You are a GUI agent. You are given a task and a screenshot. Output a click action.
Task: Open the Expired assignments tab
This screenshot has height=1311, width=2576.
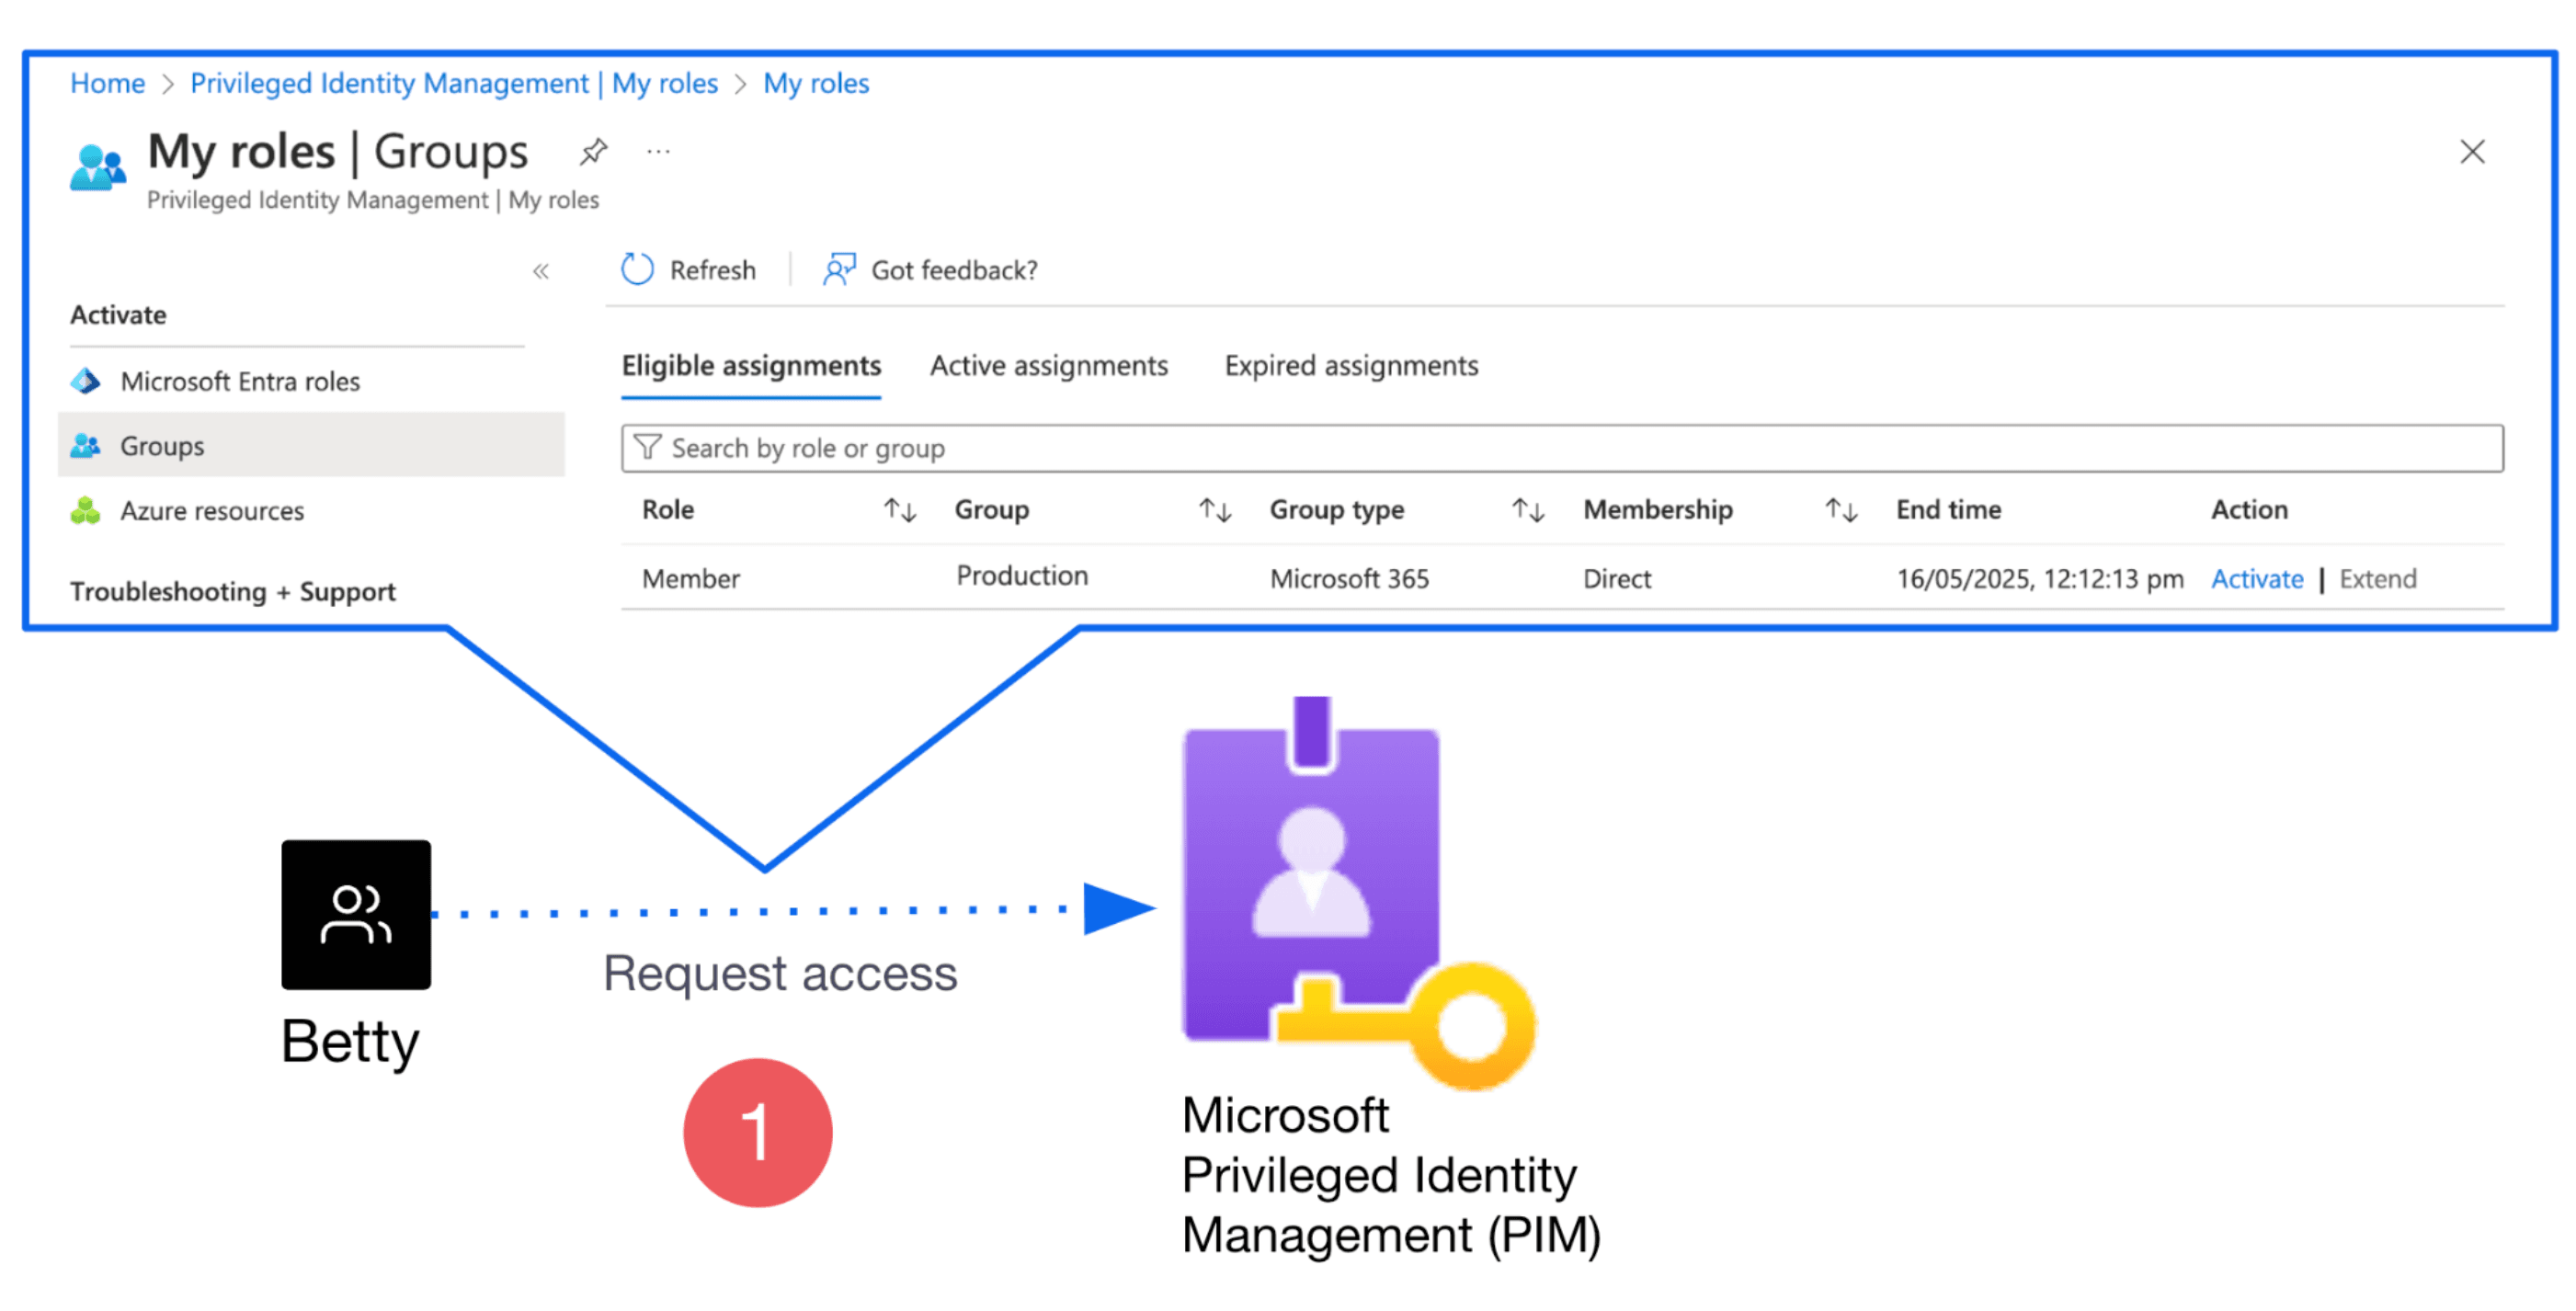1351,366
